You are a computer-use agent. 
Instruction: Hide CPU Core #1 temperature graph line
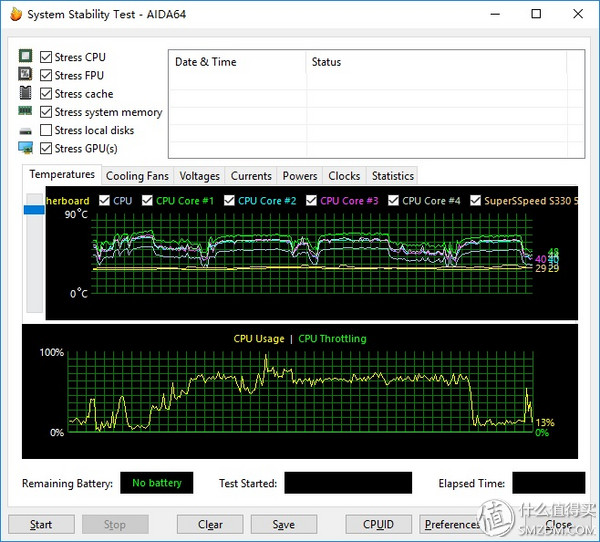147,201
